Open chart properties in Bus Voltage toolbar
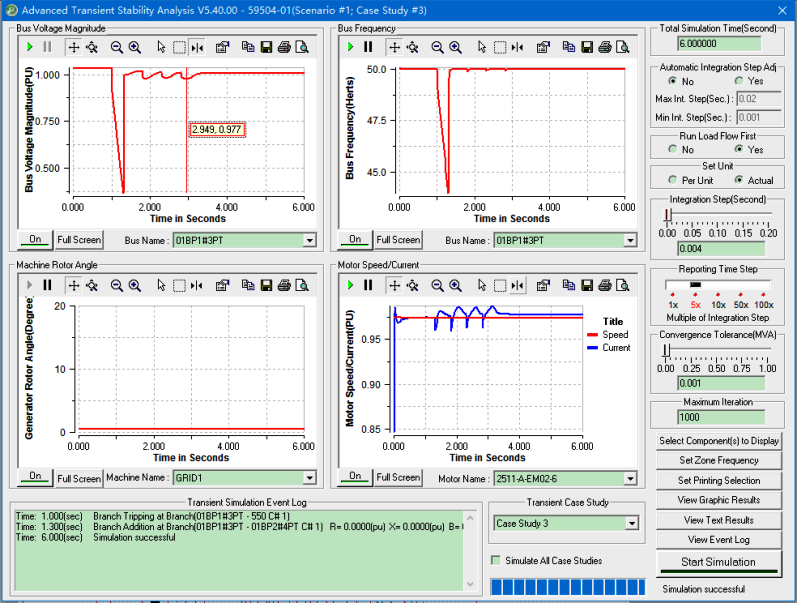The height and width of the screenshot is (603, 797). click(x=222, y=47)
